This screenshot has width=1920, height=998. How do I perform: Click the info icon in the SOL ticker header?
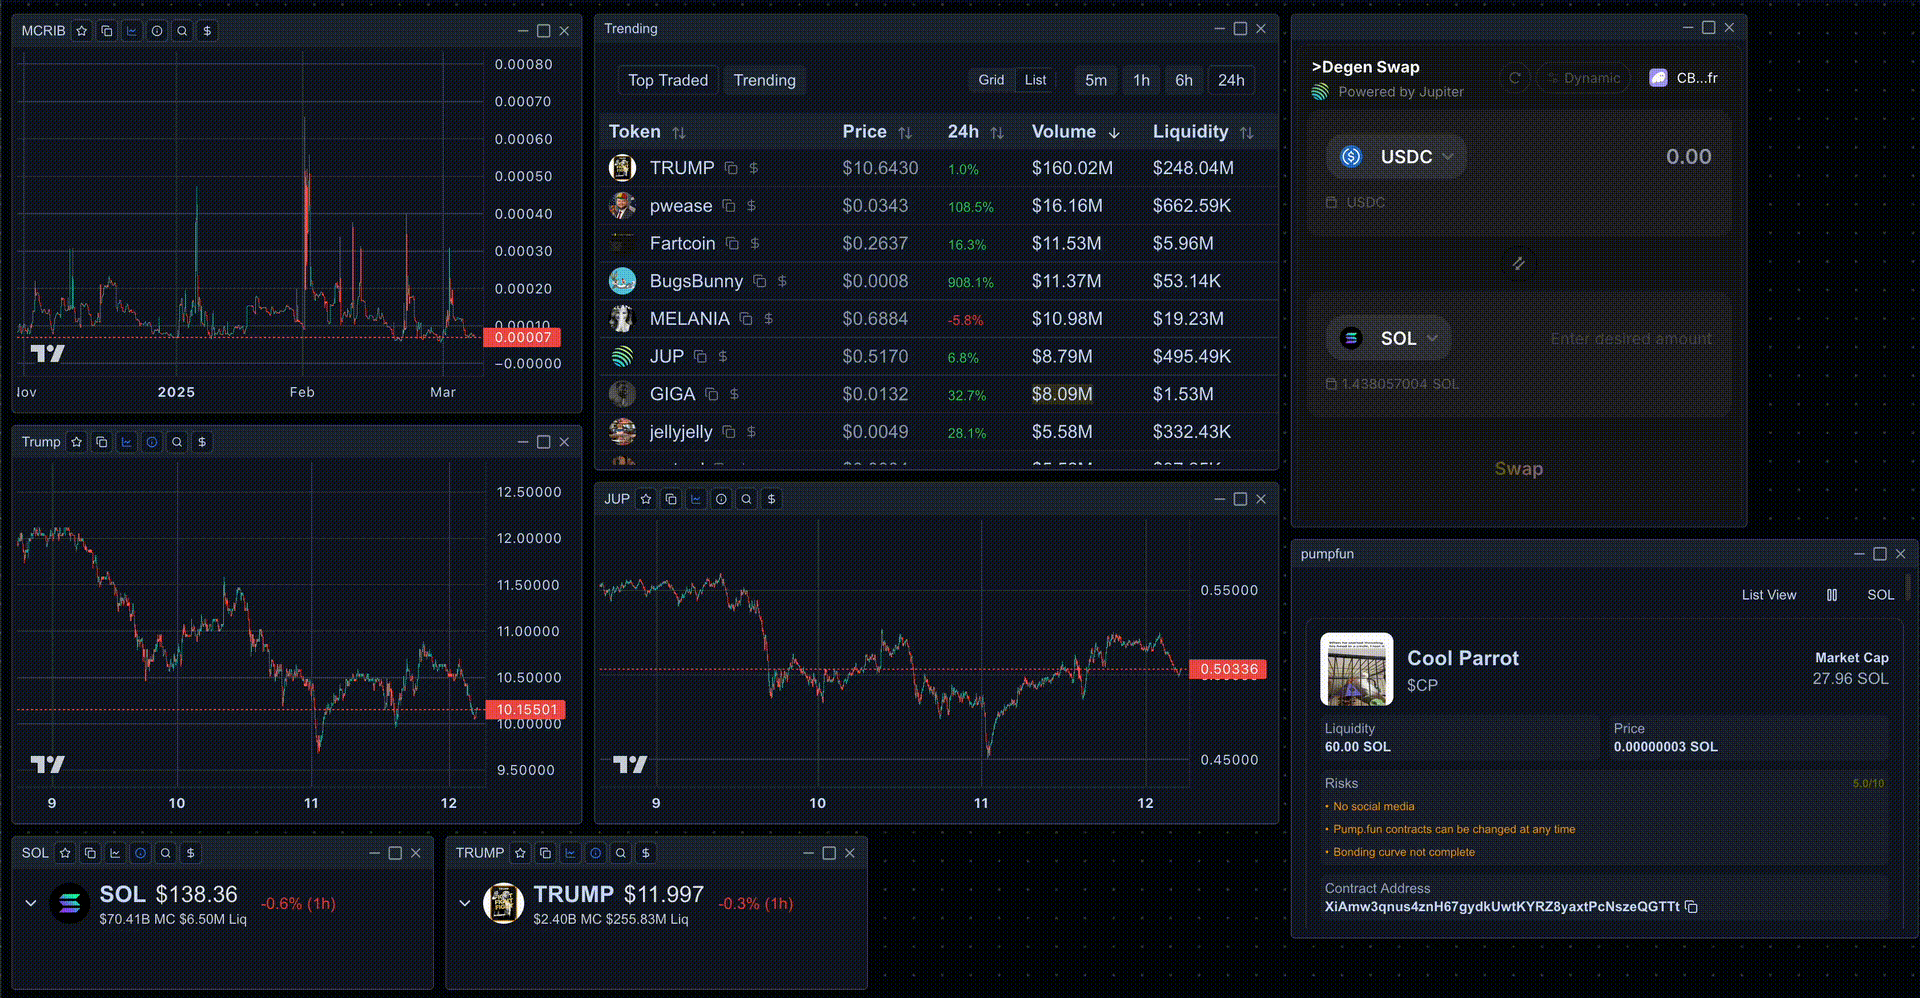(140, 853)
